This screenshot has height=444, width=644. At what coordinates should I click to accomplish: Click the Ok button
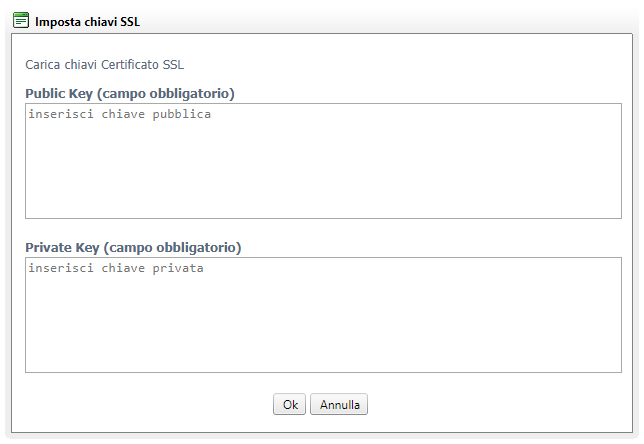(x=290, y=404)
